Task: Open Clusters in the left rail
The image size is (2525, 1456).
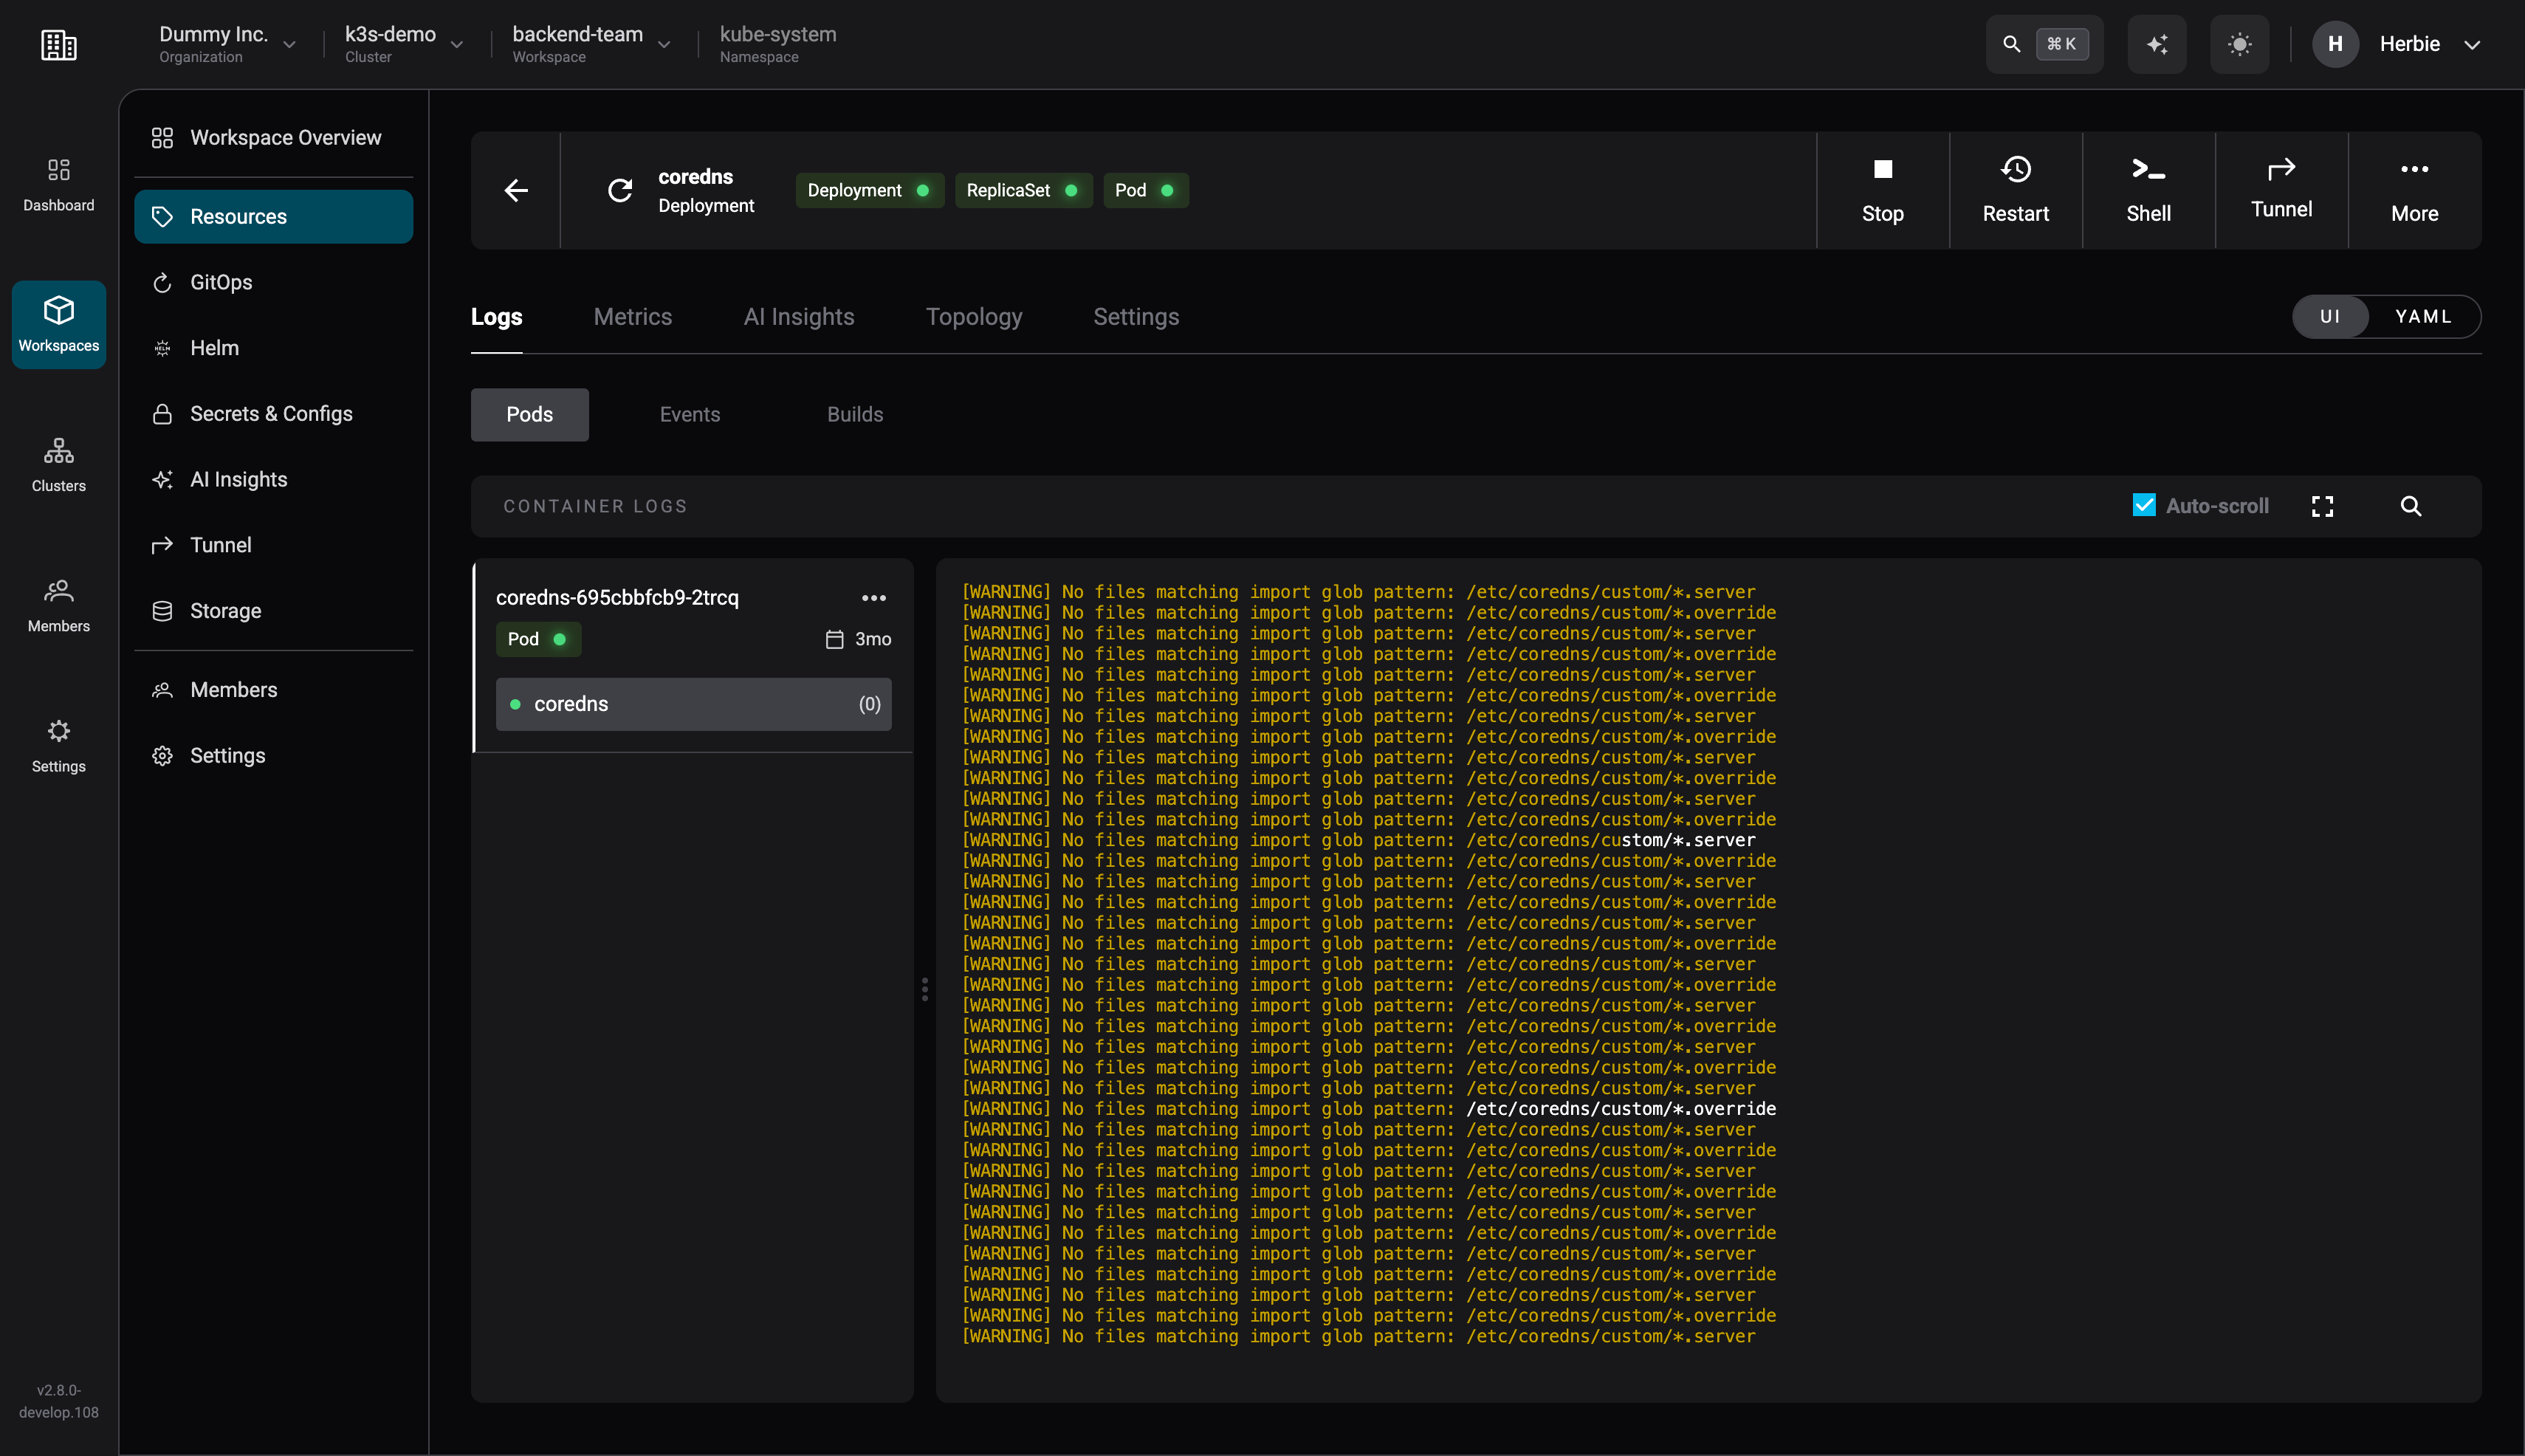Action: [58, 465]
